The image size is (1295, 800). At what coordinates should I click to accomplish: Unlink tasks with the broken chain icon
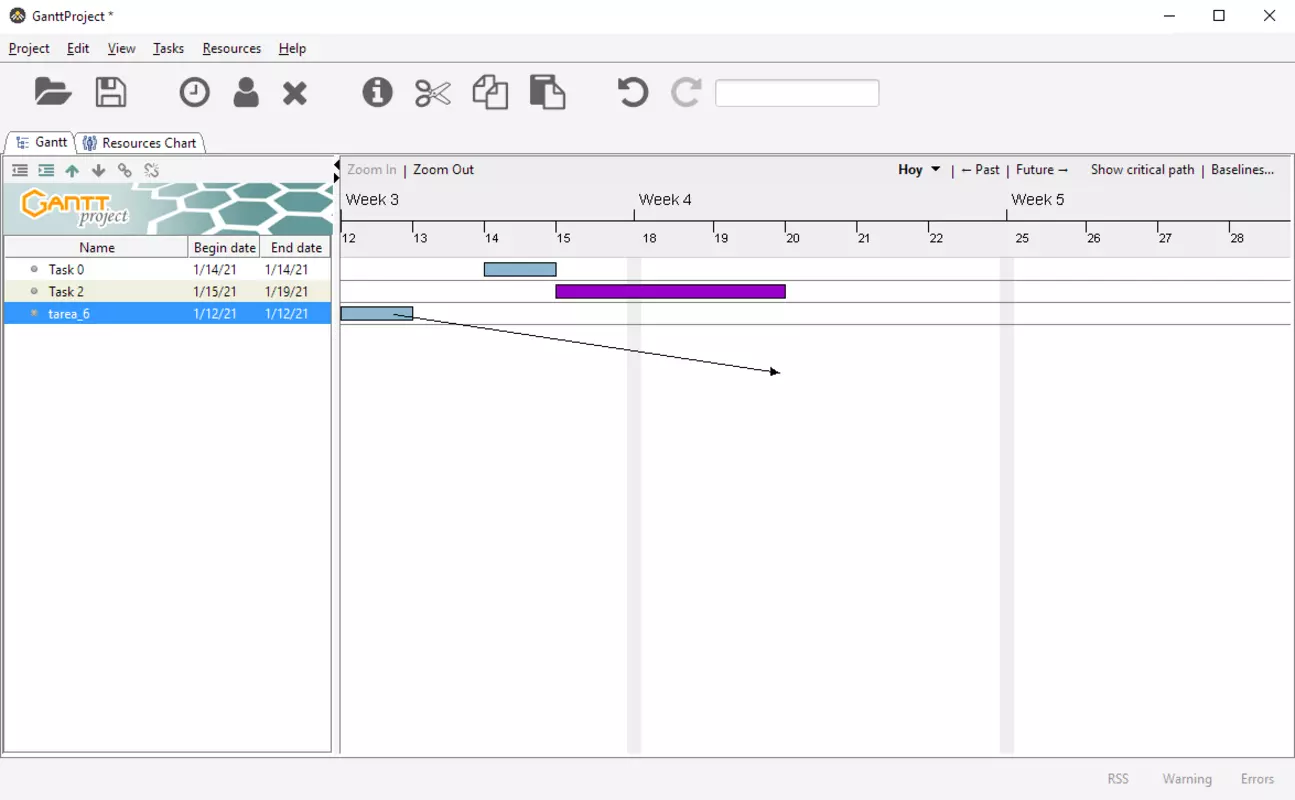pyautogui.click(x=152, y=171)
